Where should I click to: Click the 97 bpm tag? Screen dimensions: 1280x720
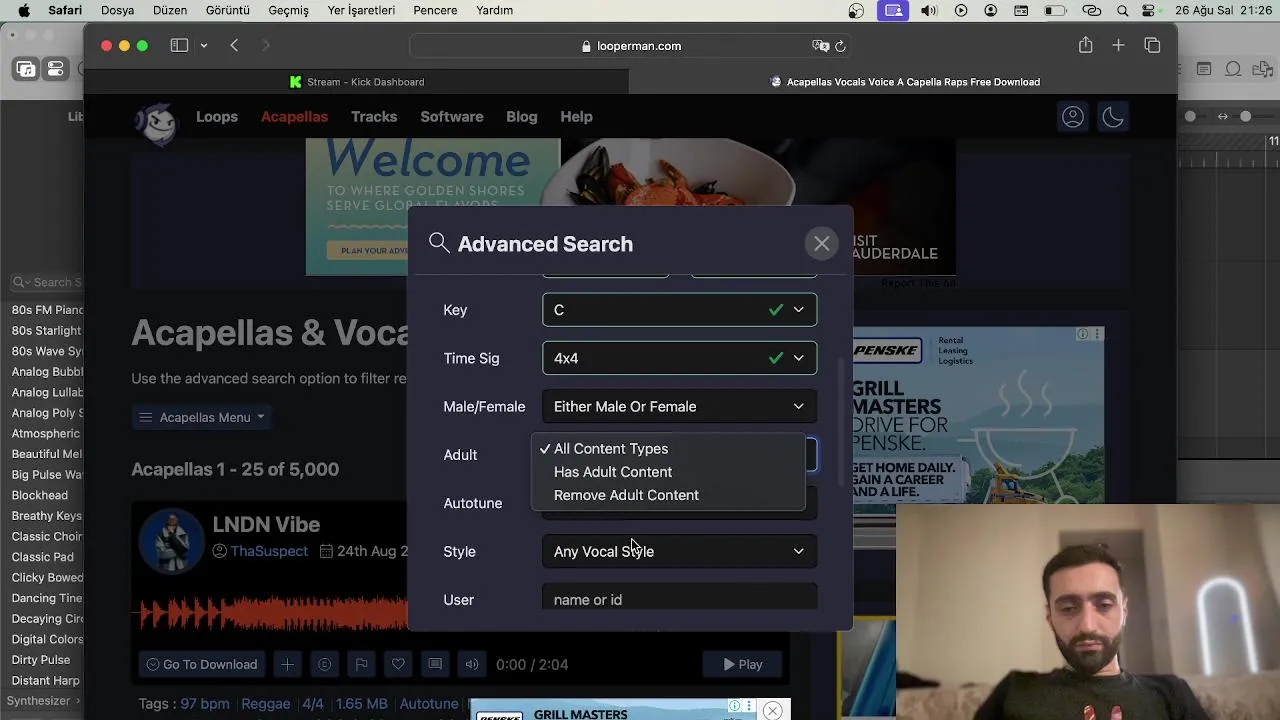(x=205, y=704)
